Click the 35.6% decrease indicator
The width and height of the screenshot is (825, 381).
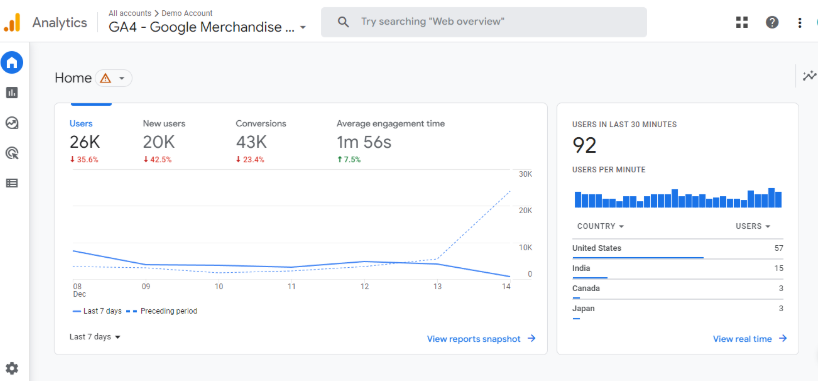click(x=84, y=159)
